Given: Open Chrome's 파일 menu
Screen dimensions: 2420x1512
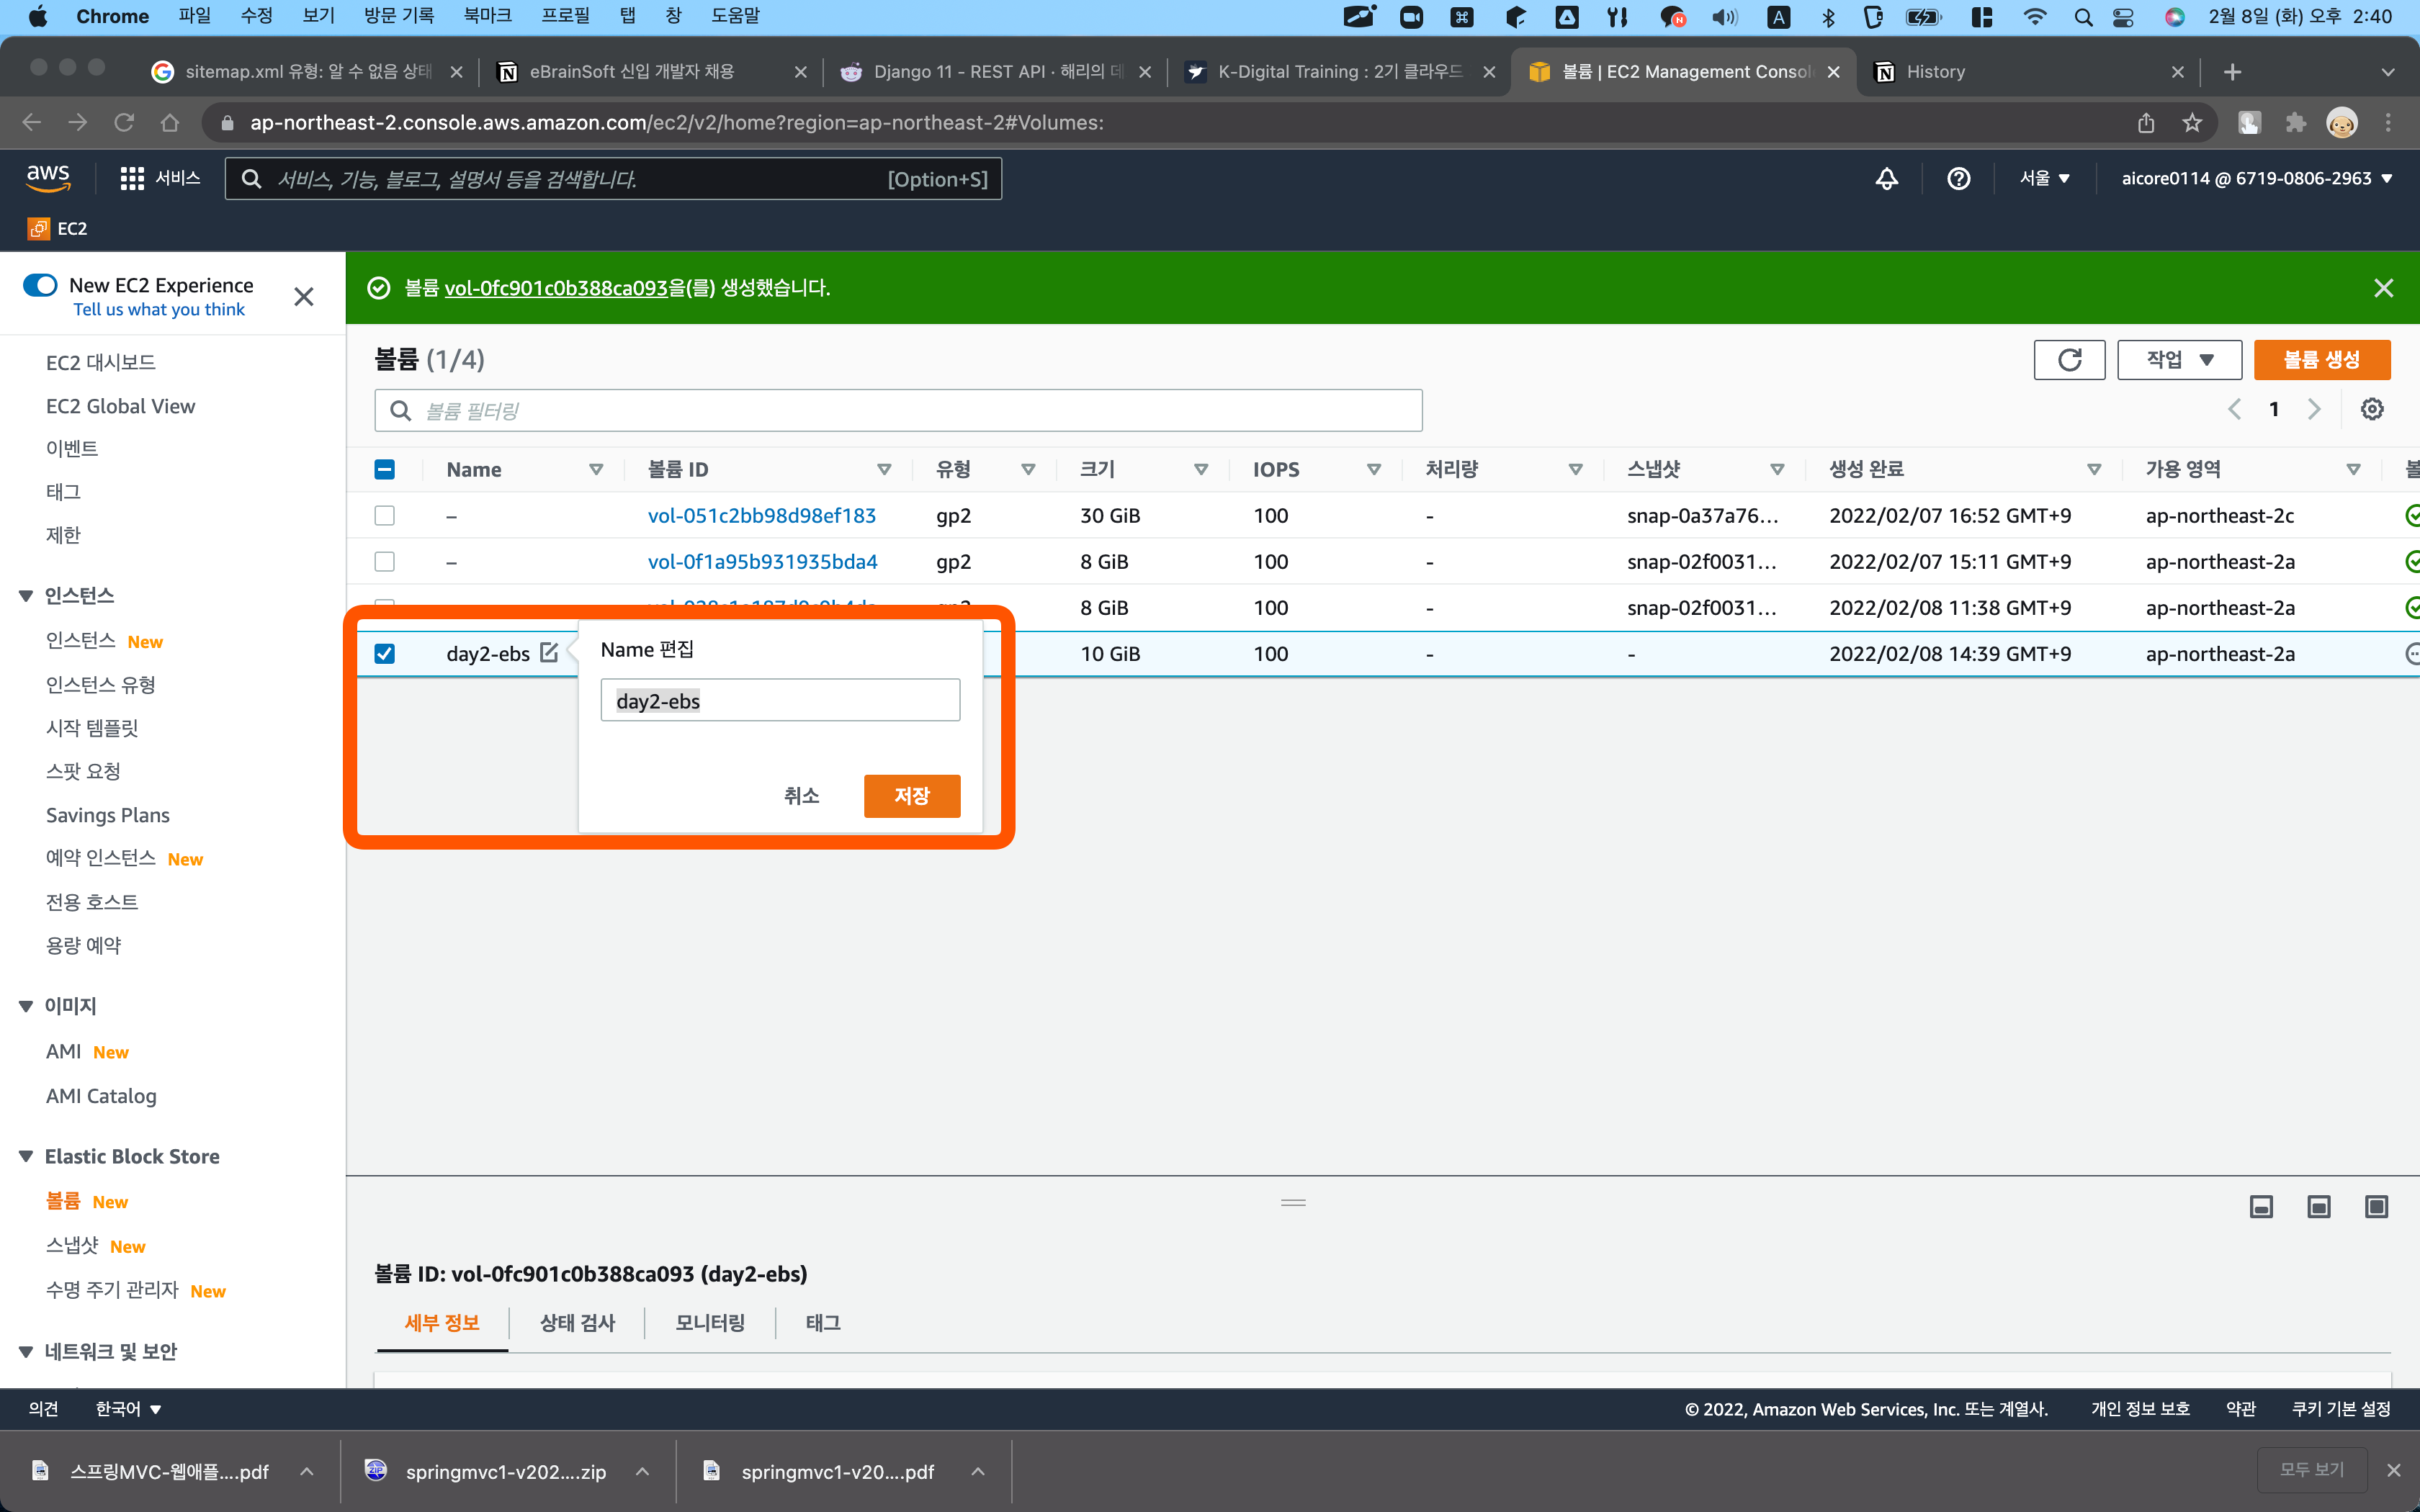Looking at the screenshot, I should (195, 15).
